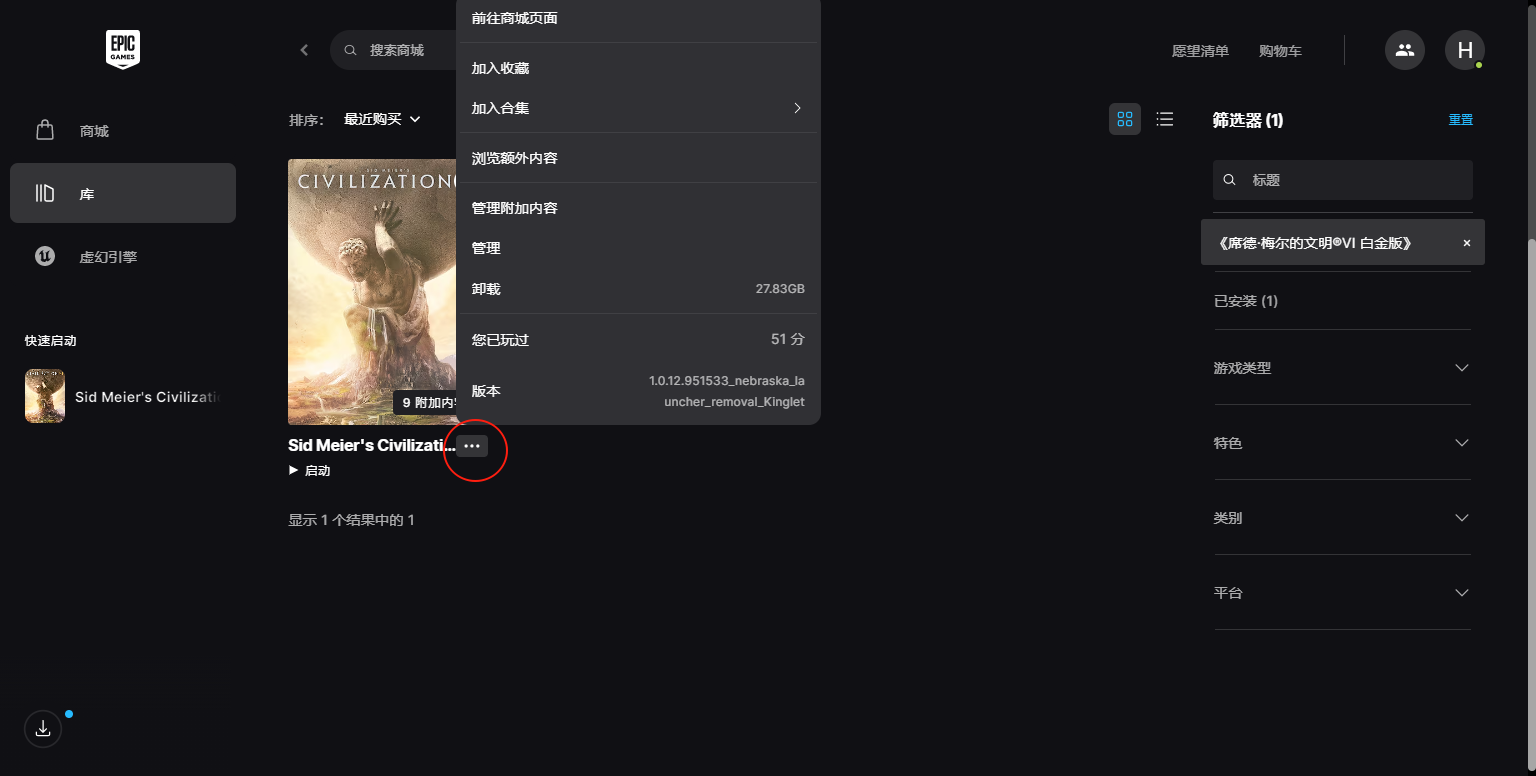Expand the 特色 filter section
The height and width of the screenshot is (776, 1536).
1342,443
